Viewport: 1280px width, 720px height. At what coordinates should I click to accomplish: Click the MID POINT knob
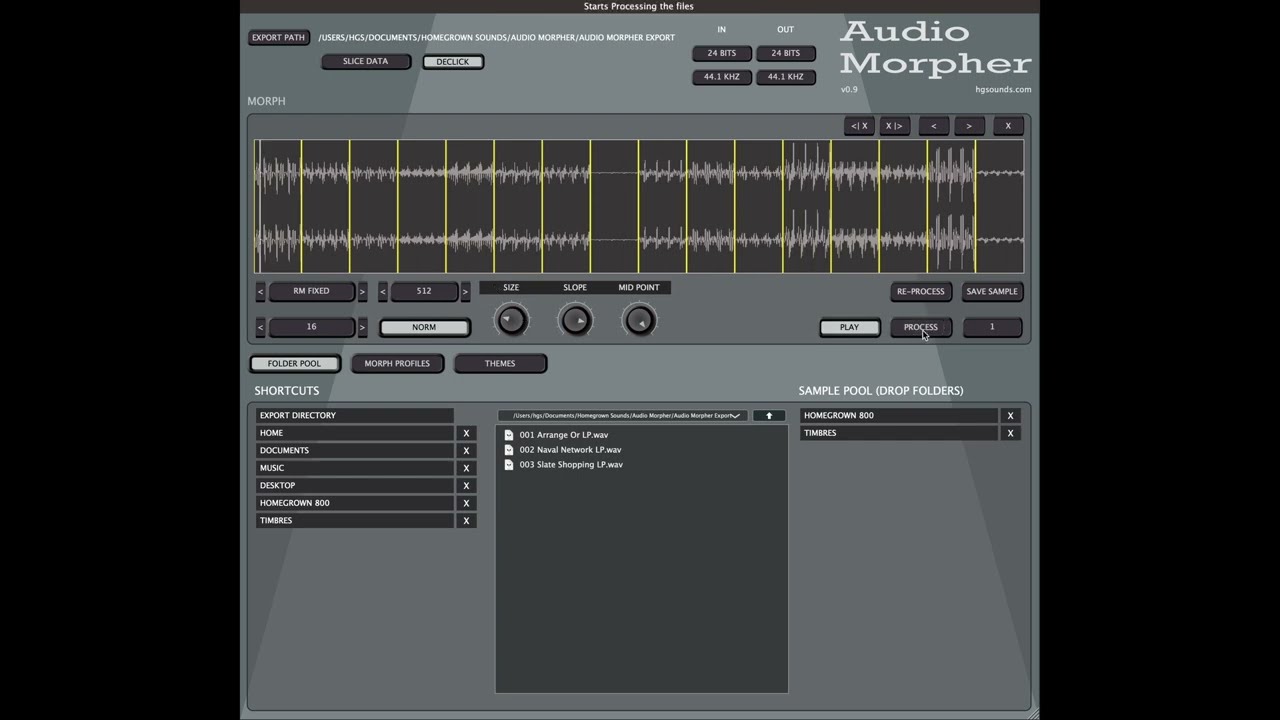[x=639, y=320]
